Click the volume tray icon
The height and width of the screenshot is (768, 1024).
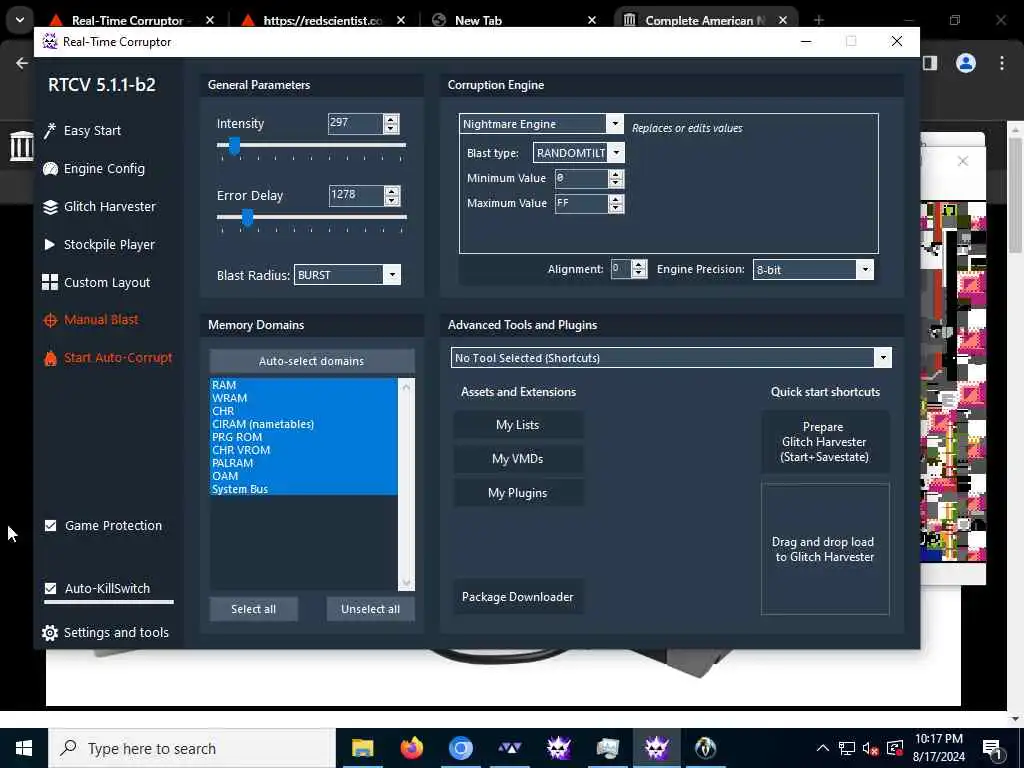(869, 749)
